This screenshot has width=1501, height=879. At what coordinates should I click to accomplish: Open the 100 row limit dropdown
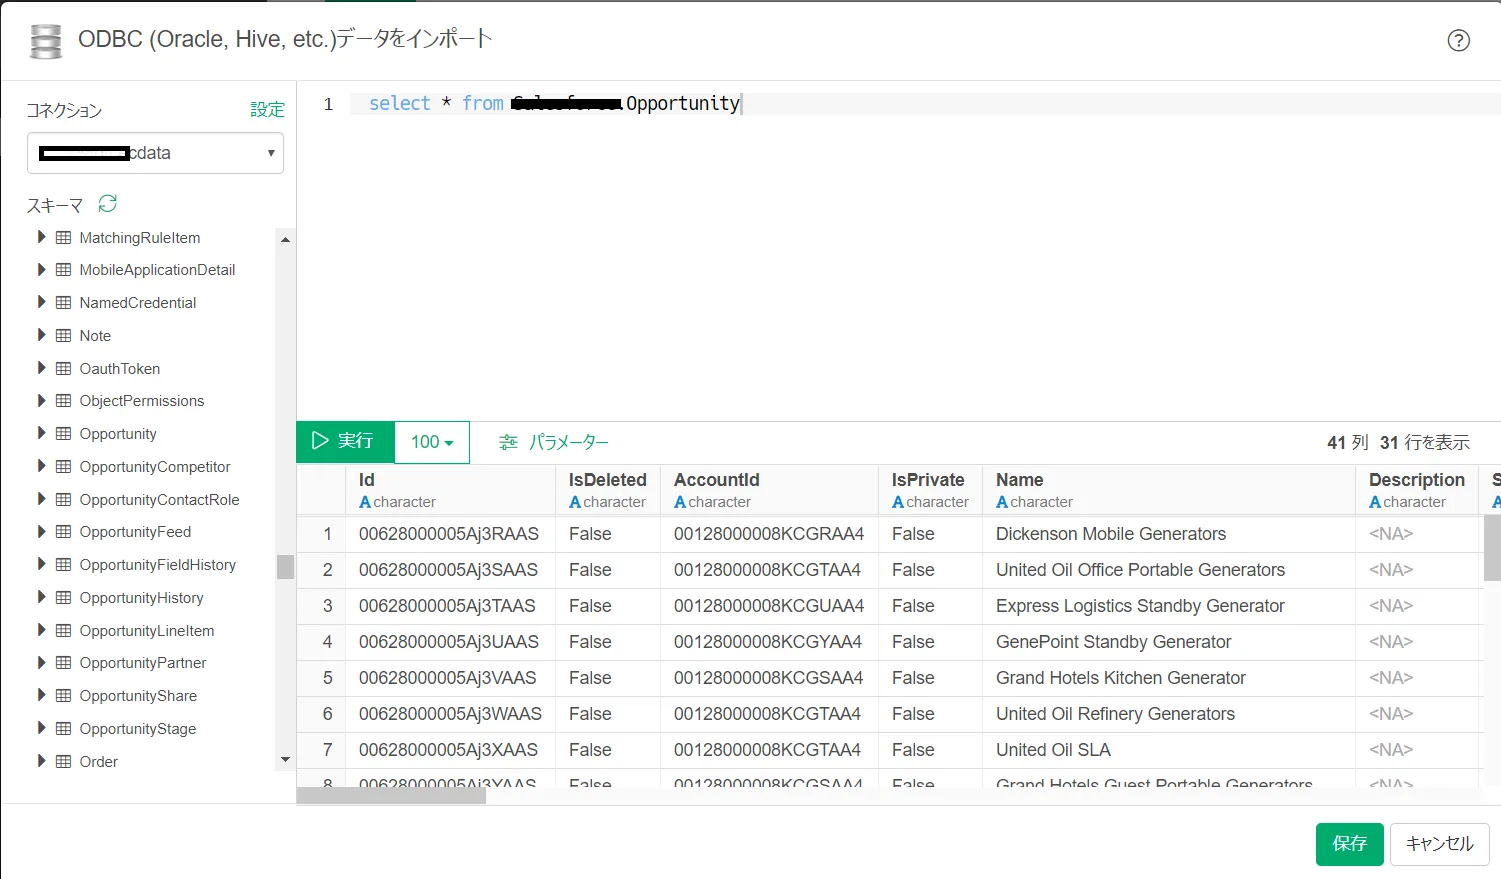(x=431, y=441)
